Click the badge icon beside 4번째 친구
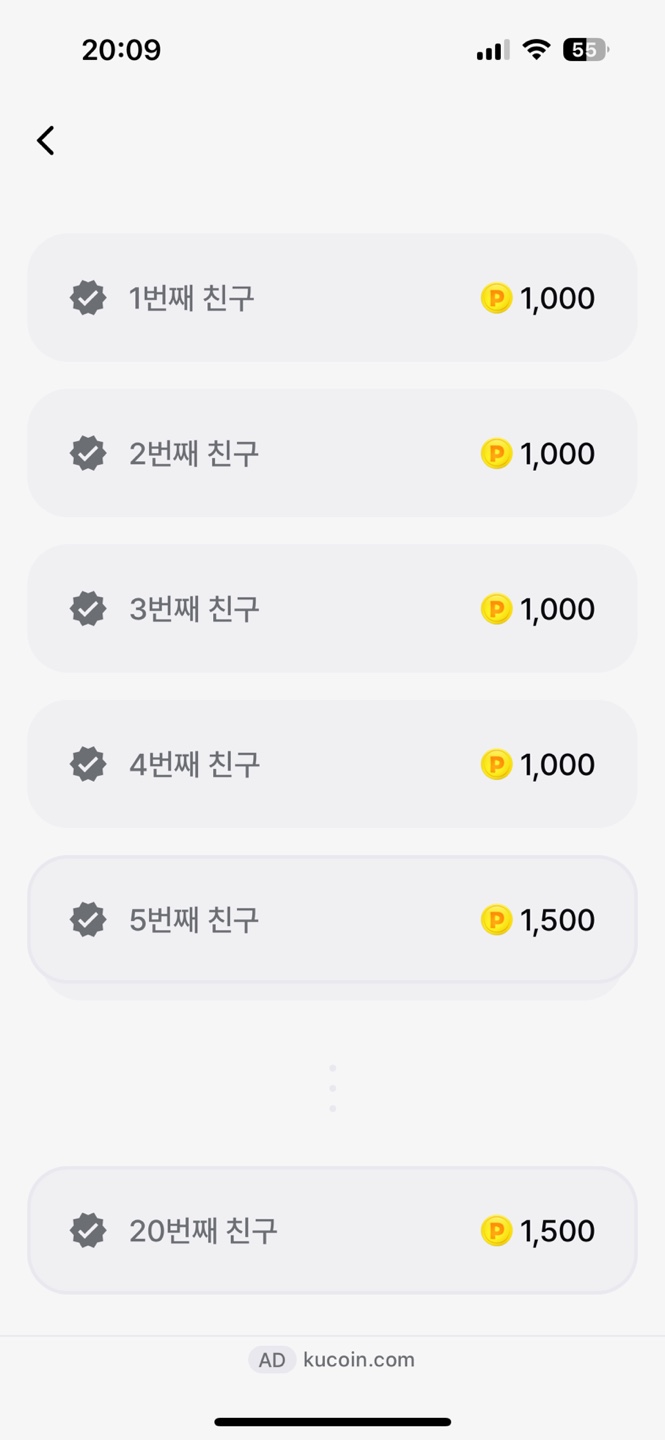665x1440 pixels. tap(88, 764)
